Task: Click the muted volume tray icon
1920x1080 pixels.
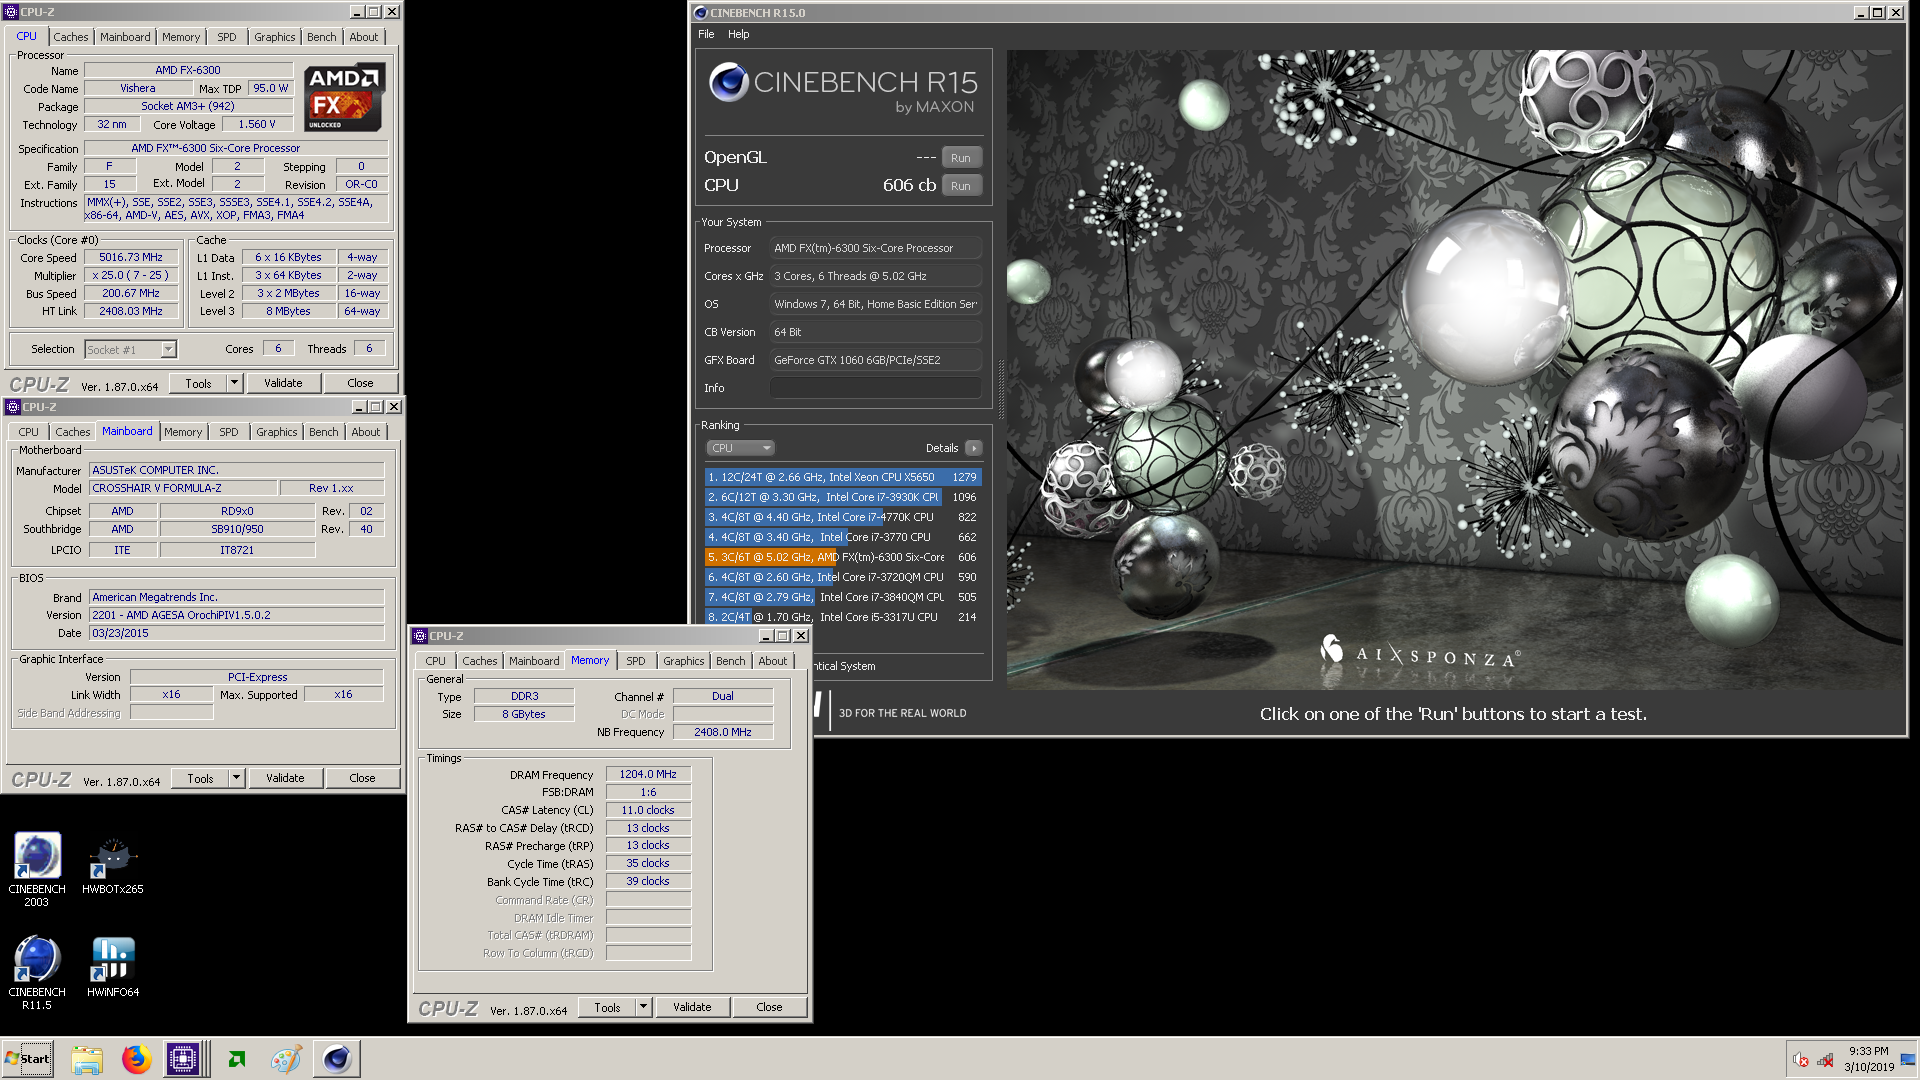Action: click(x=1800, y=1060)
